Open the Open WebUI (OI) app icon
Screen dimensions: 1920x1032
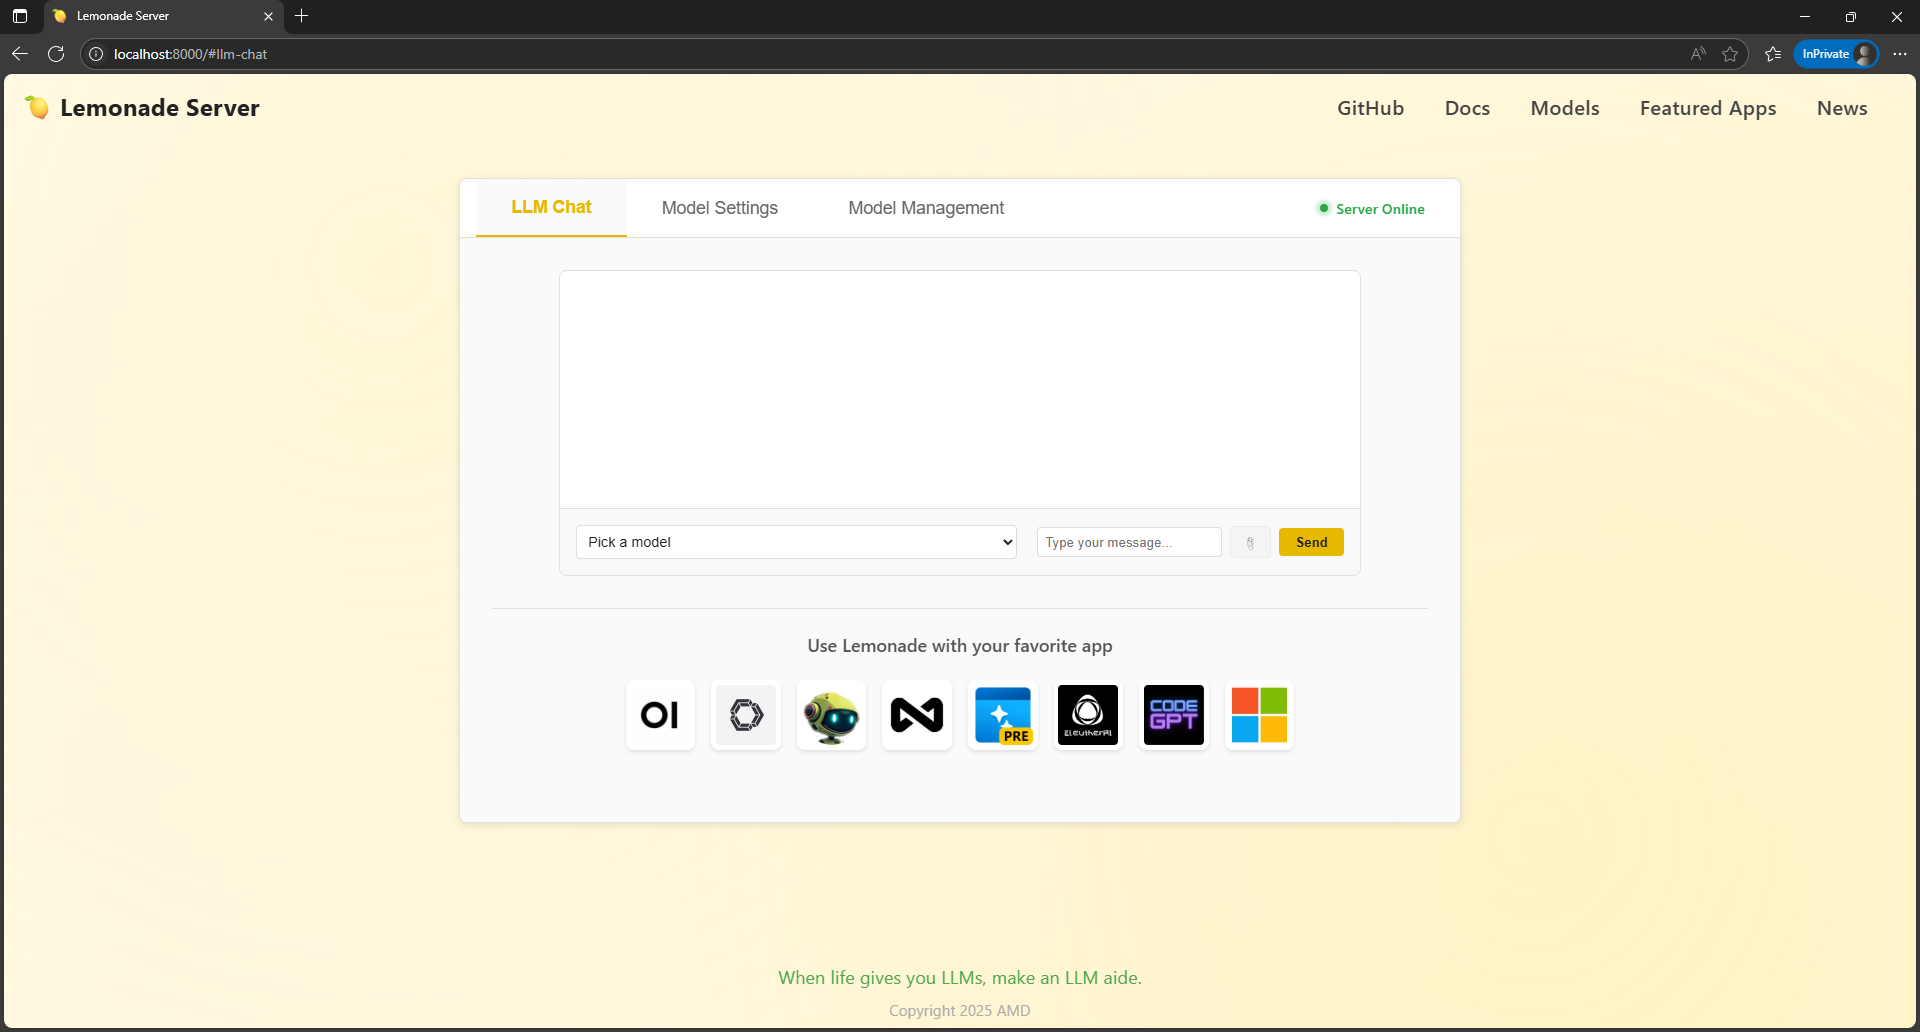point(660,715)
